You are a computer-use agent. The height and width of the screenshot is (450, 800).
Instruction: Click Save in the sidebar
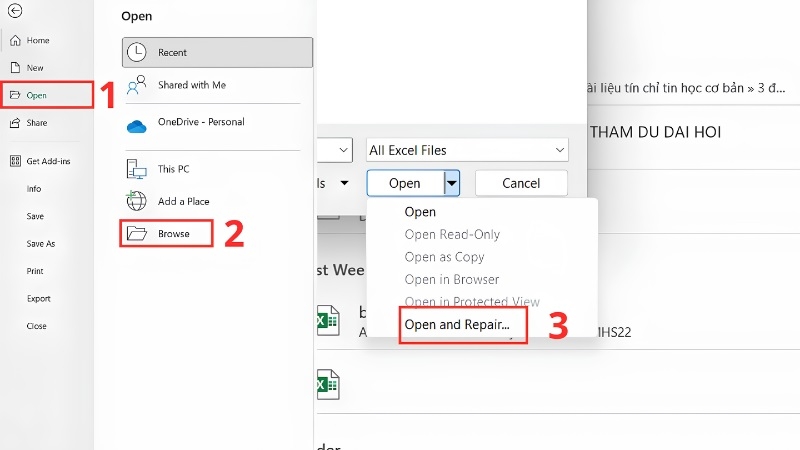pos(35,216)
